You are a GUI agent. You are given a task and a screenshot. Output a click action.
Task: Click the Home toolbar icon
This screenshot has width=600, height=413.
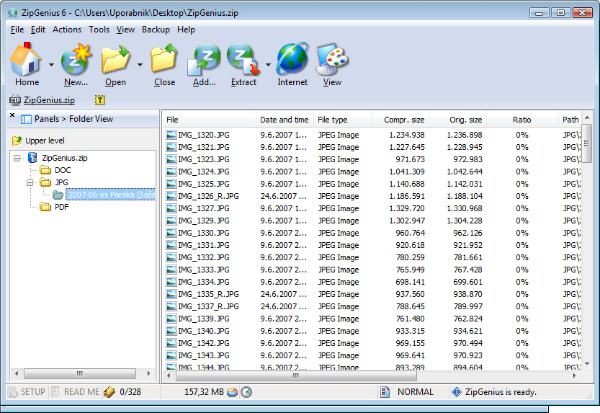pyautogui.click(x=26, y=62)
